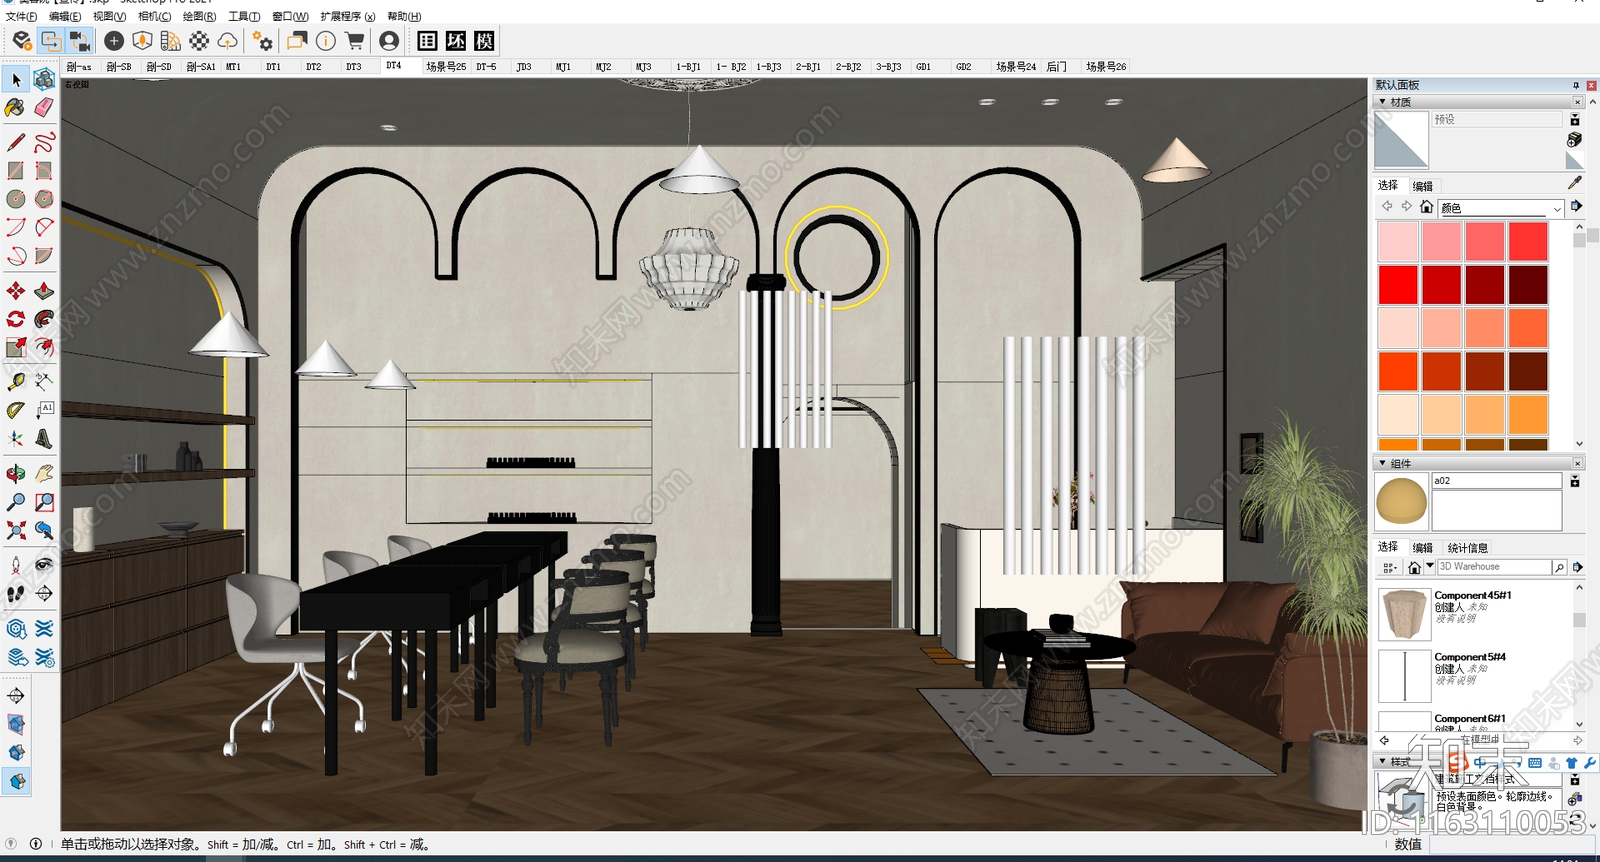
Task: Choose the Scale tool
Action: (x=16, y=347)
